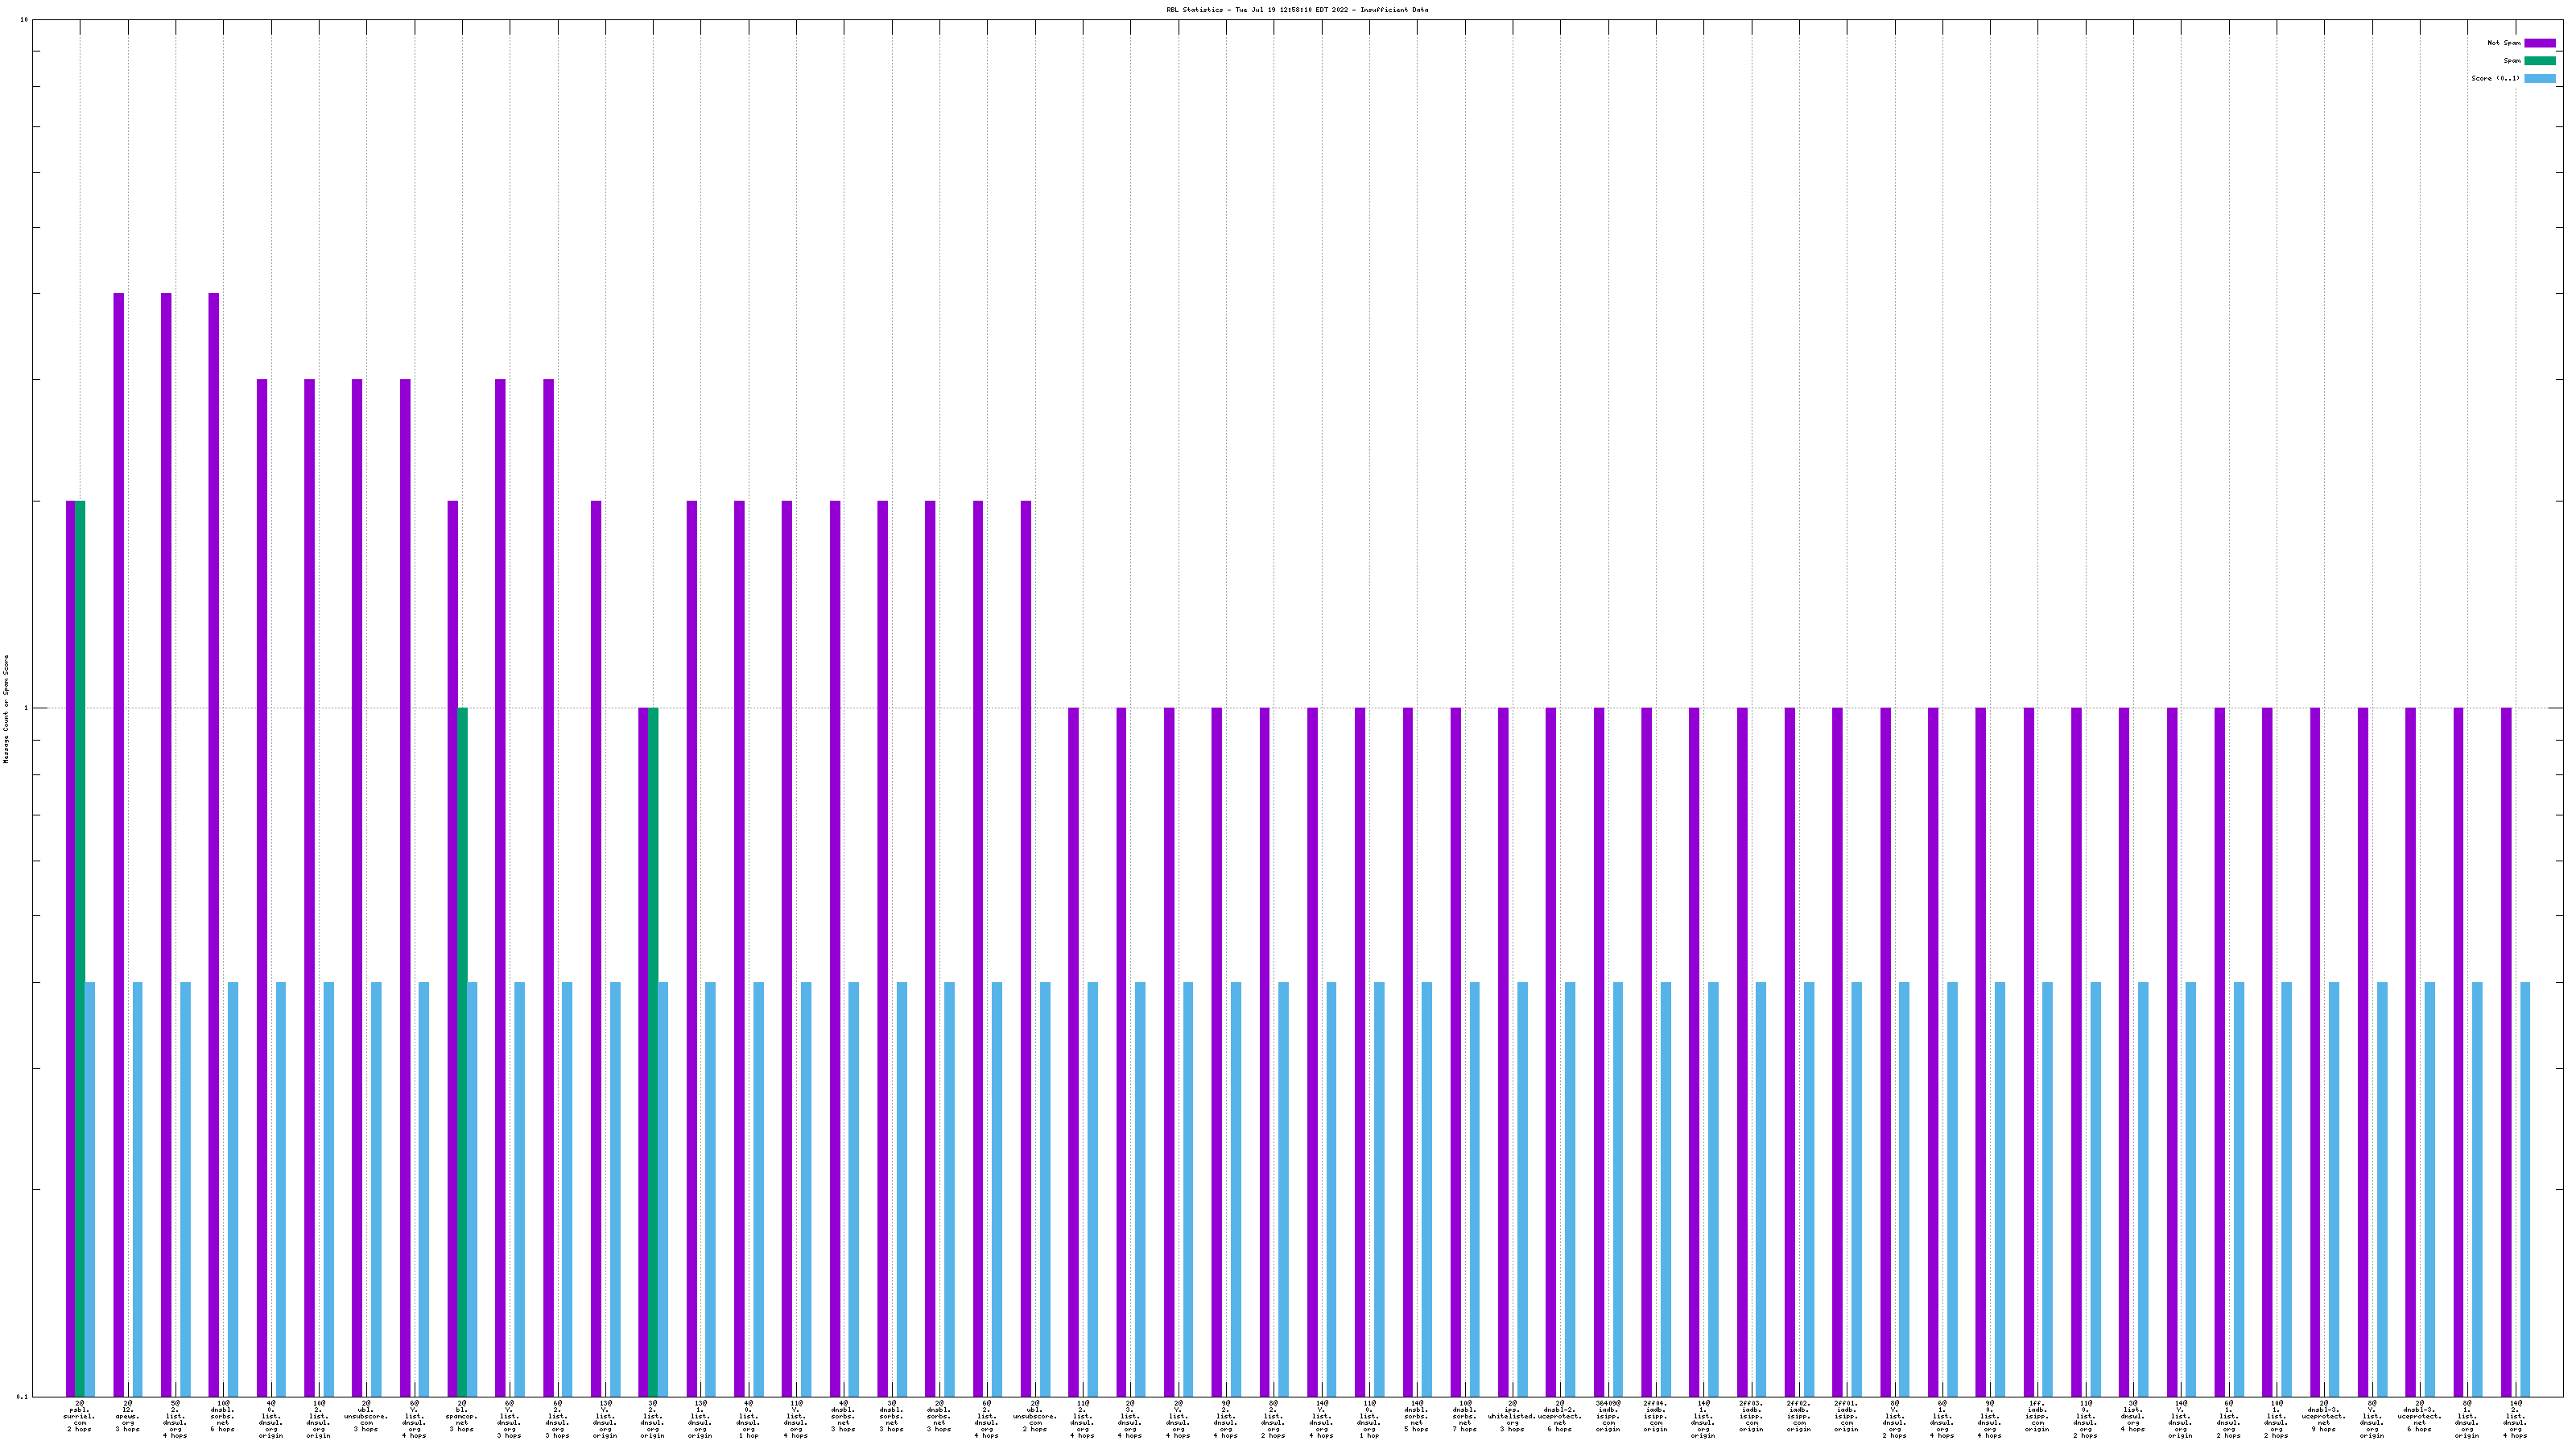The height and width of the screenshot is (1449, 2576).
Task: Click the dnsbl-2.uceprotect.net 6 hops label
Action: [x=1559, y=1417]
